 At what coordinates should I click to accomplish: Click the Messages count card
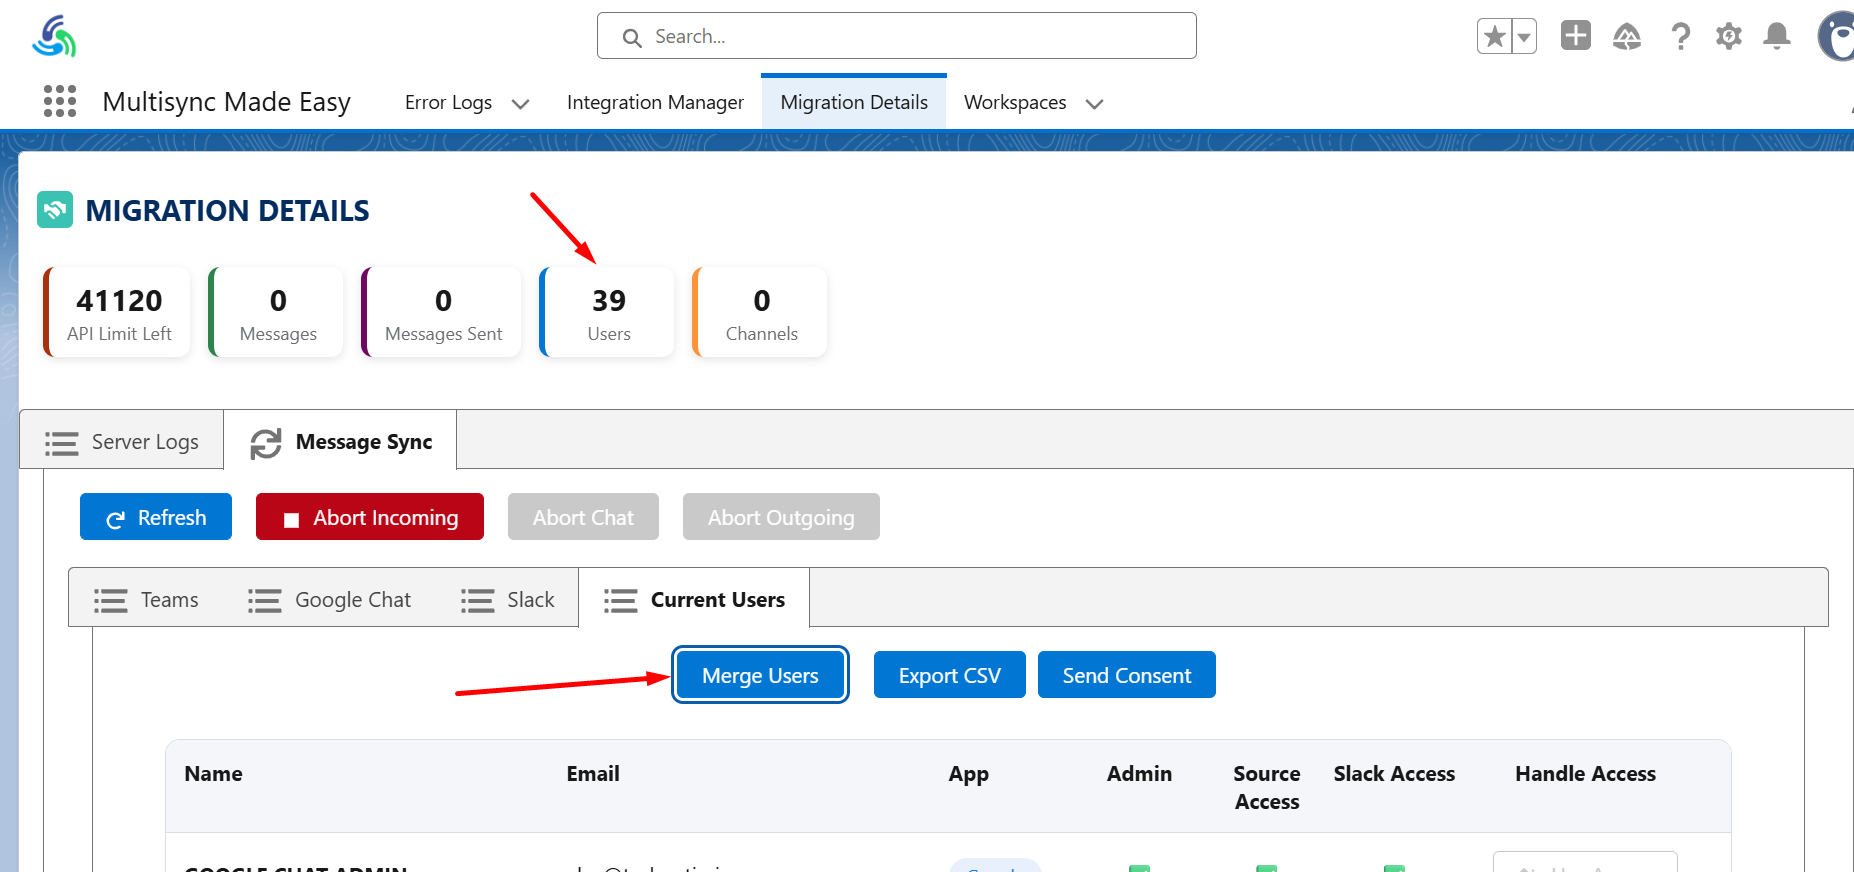tap(276, 312)
